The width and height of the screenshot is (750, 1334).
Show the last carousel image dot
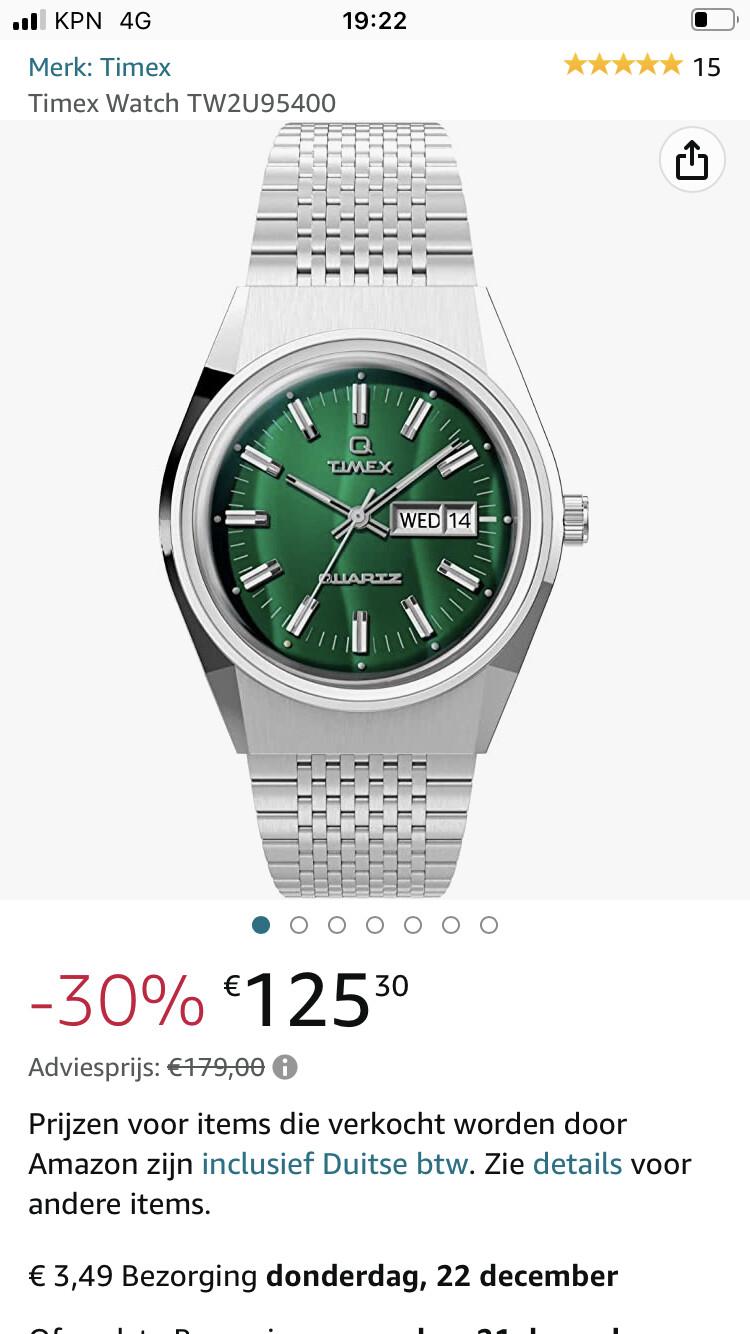coord(489,925)
